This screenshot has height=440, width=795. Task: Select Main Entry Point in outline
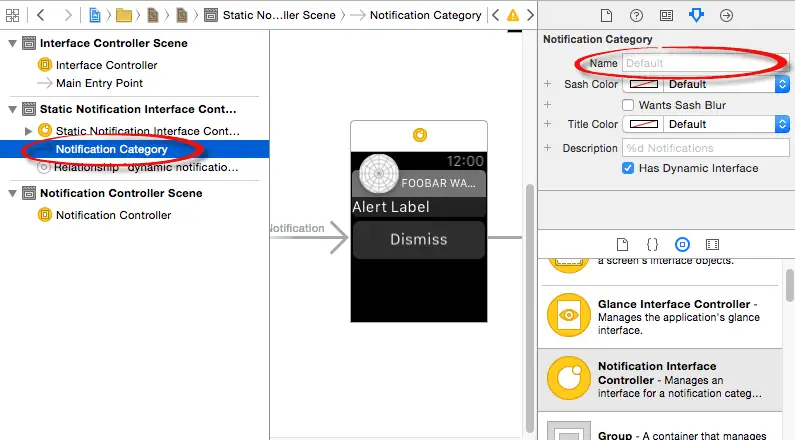[99, 83]
